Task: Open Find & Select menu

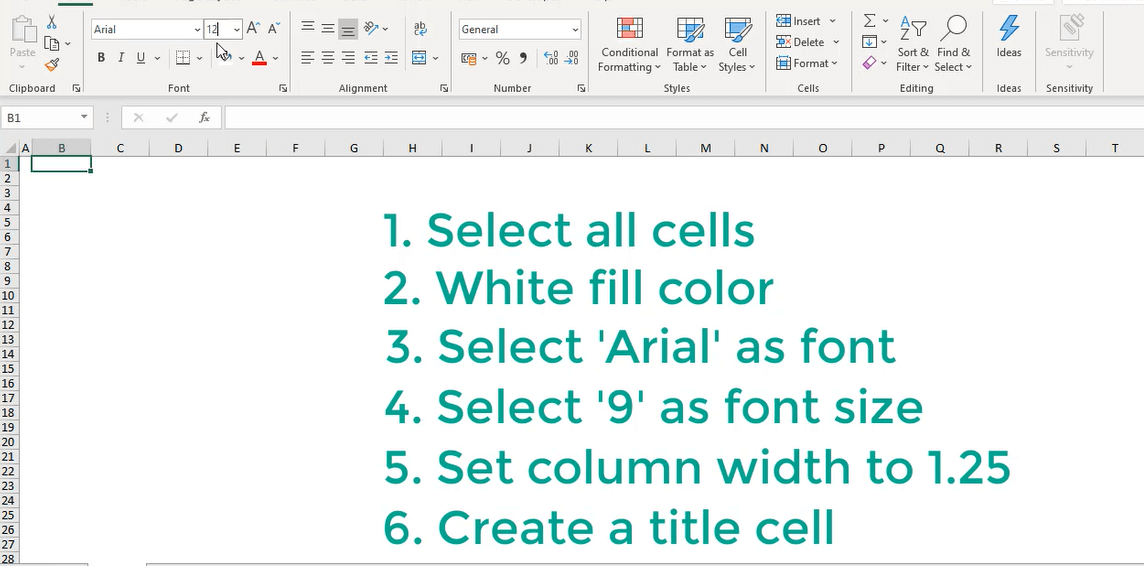Action: tap(954, 44)
